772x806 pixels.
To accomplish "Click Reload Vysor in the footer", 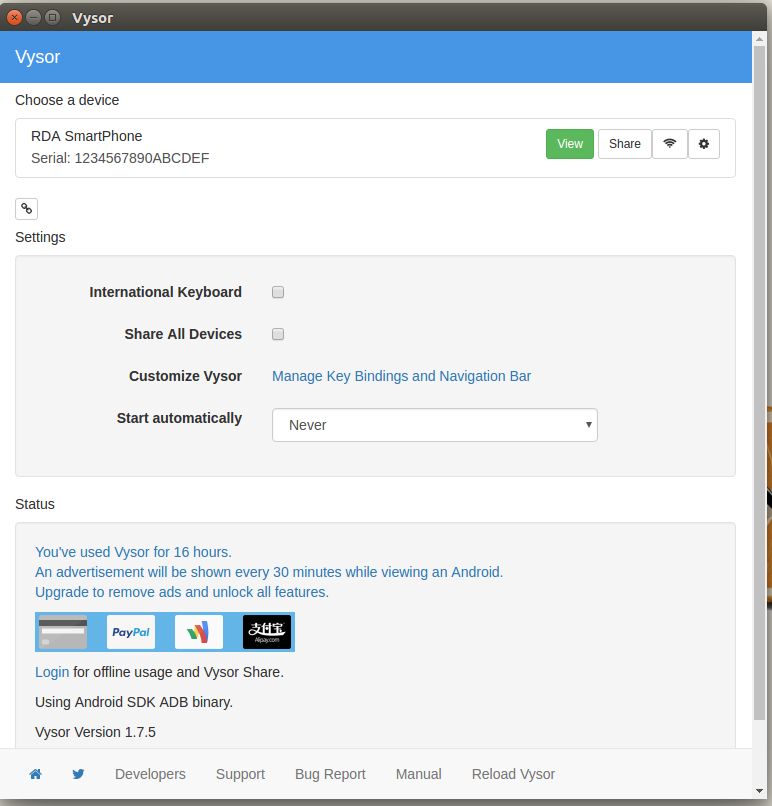I will coord(513,774).
